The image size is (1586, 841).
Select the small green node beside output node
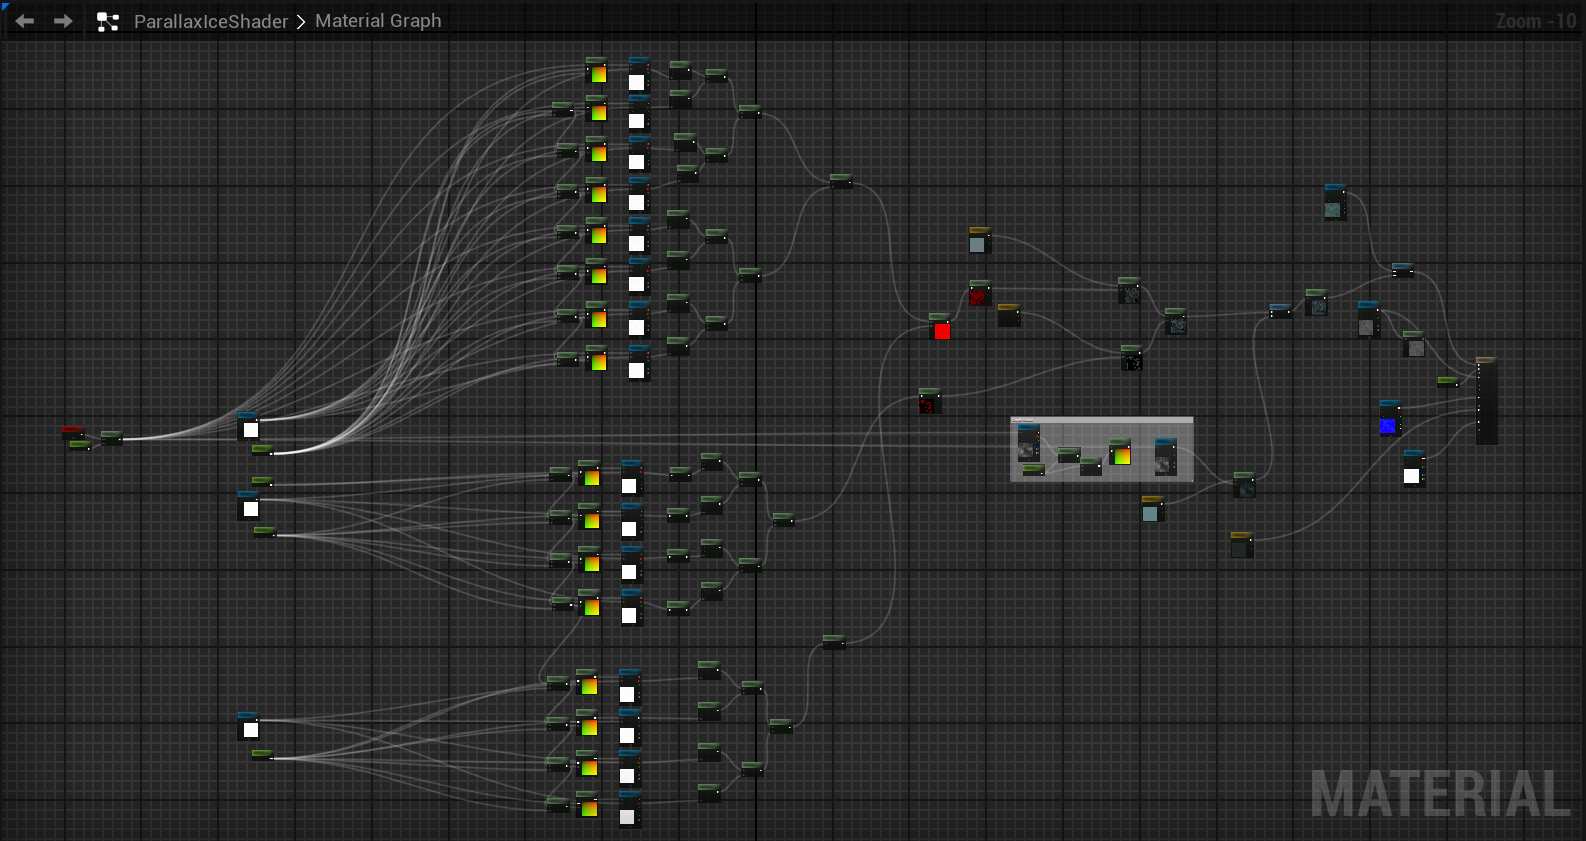pos(1447,381)
